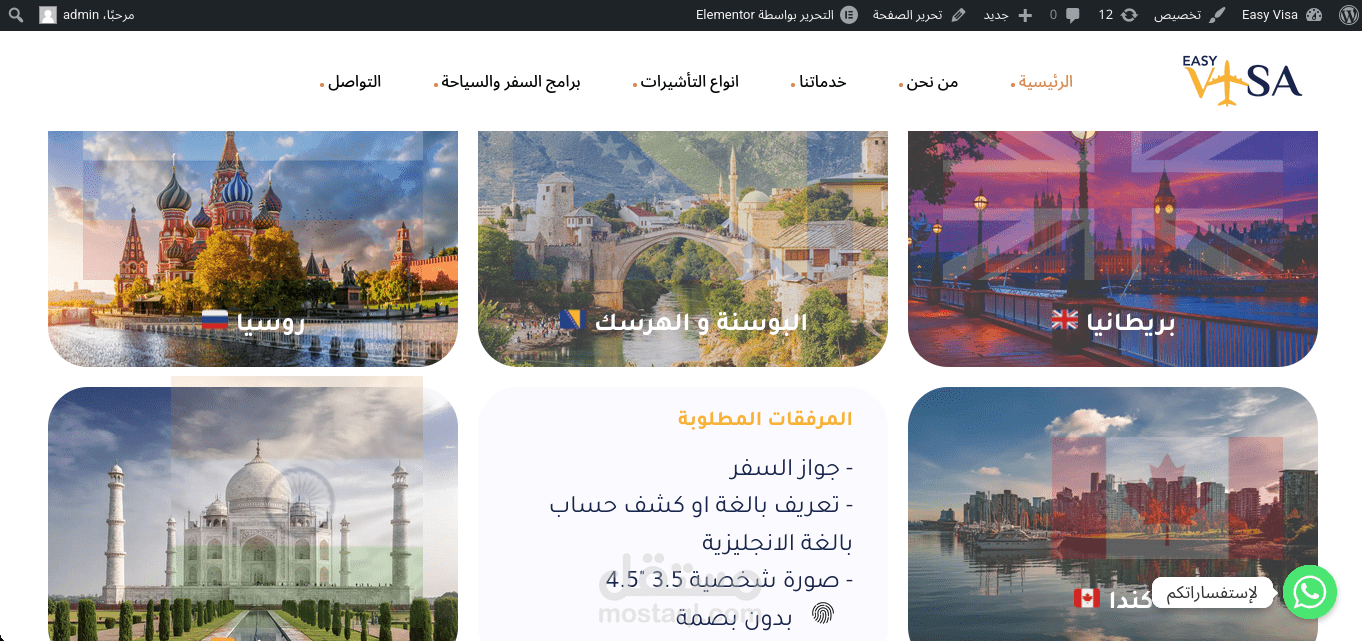Click Edit with Elementor (التحرير بواسطة Elementor)
This screenshot has height=641, width=1362.
click(x=777, y=15)
